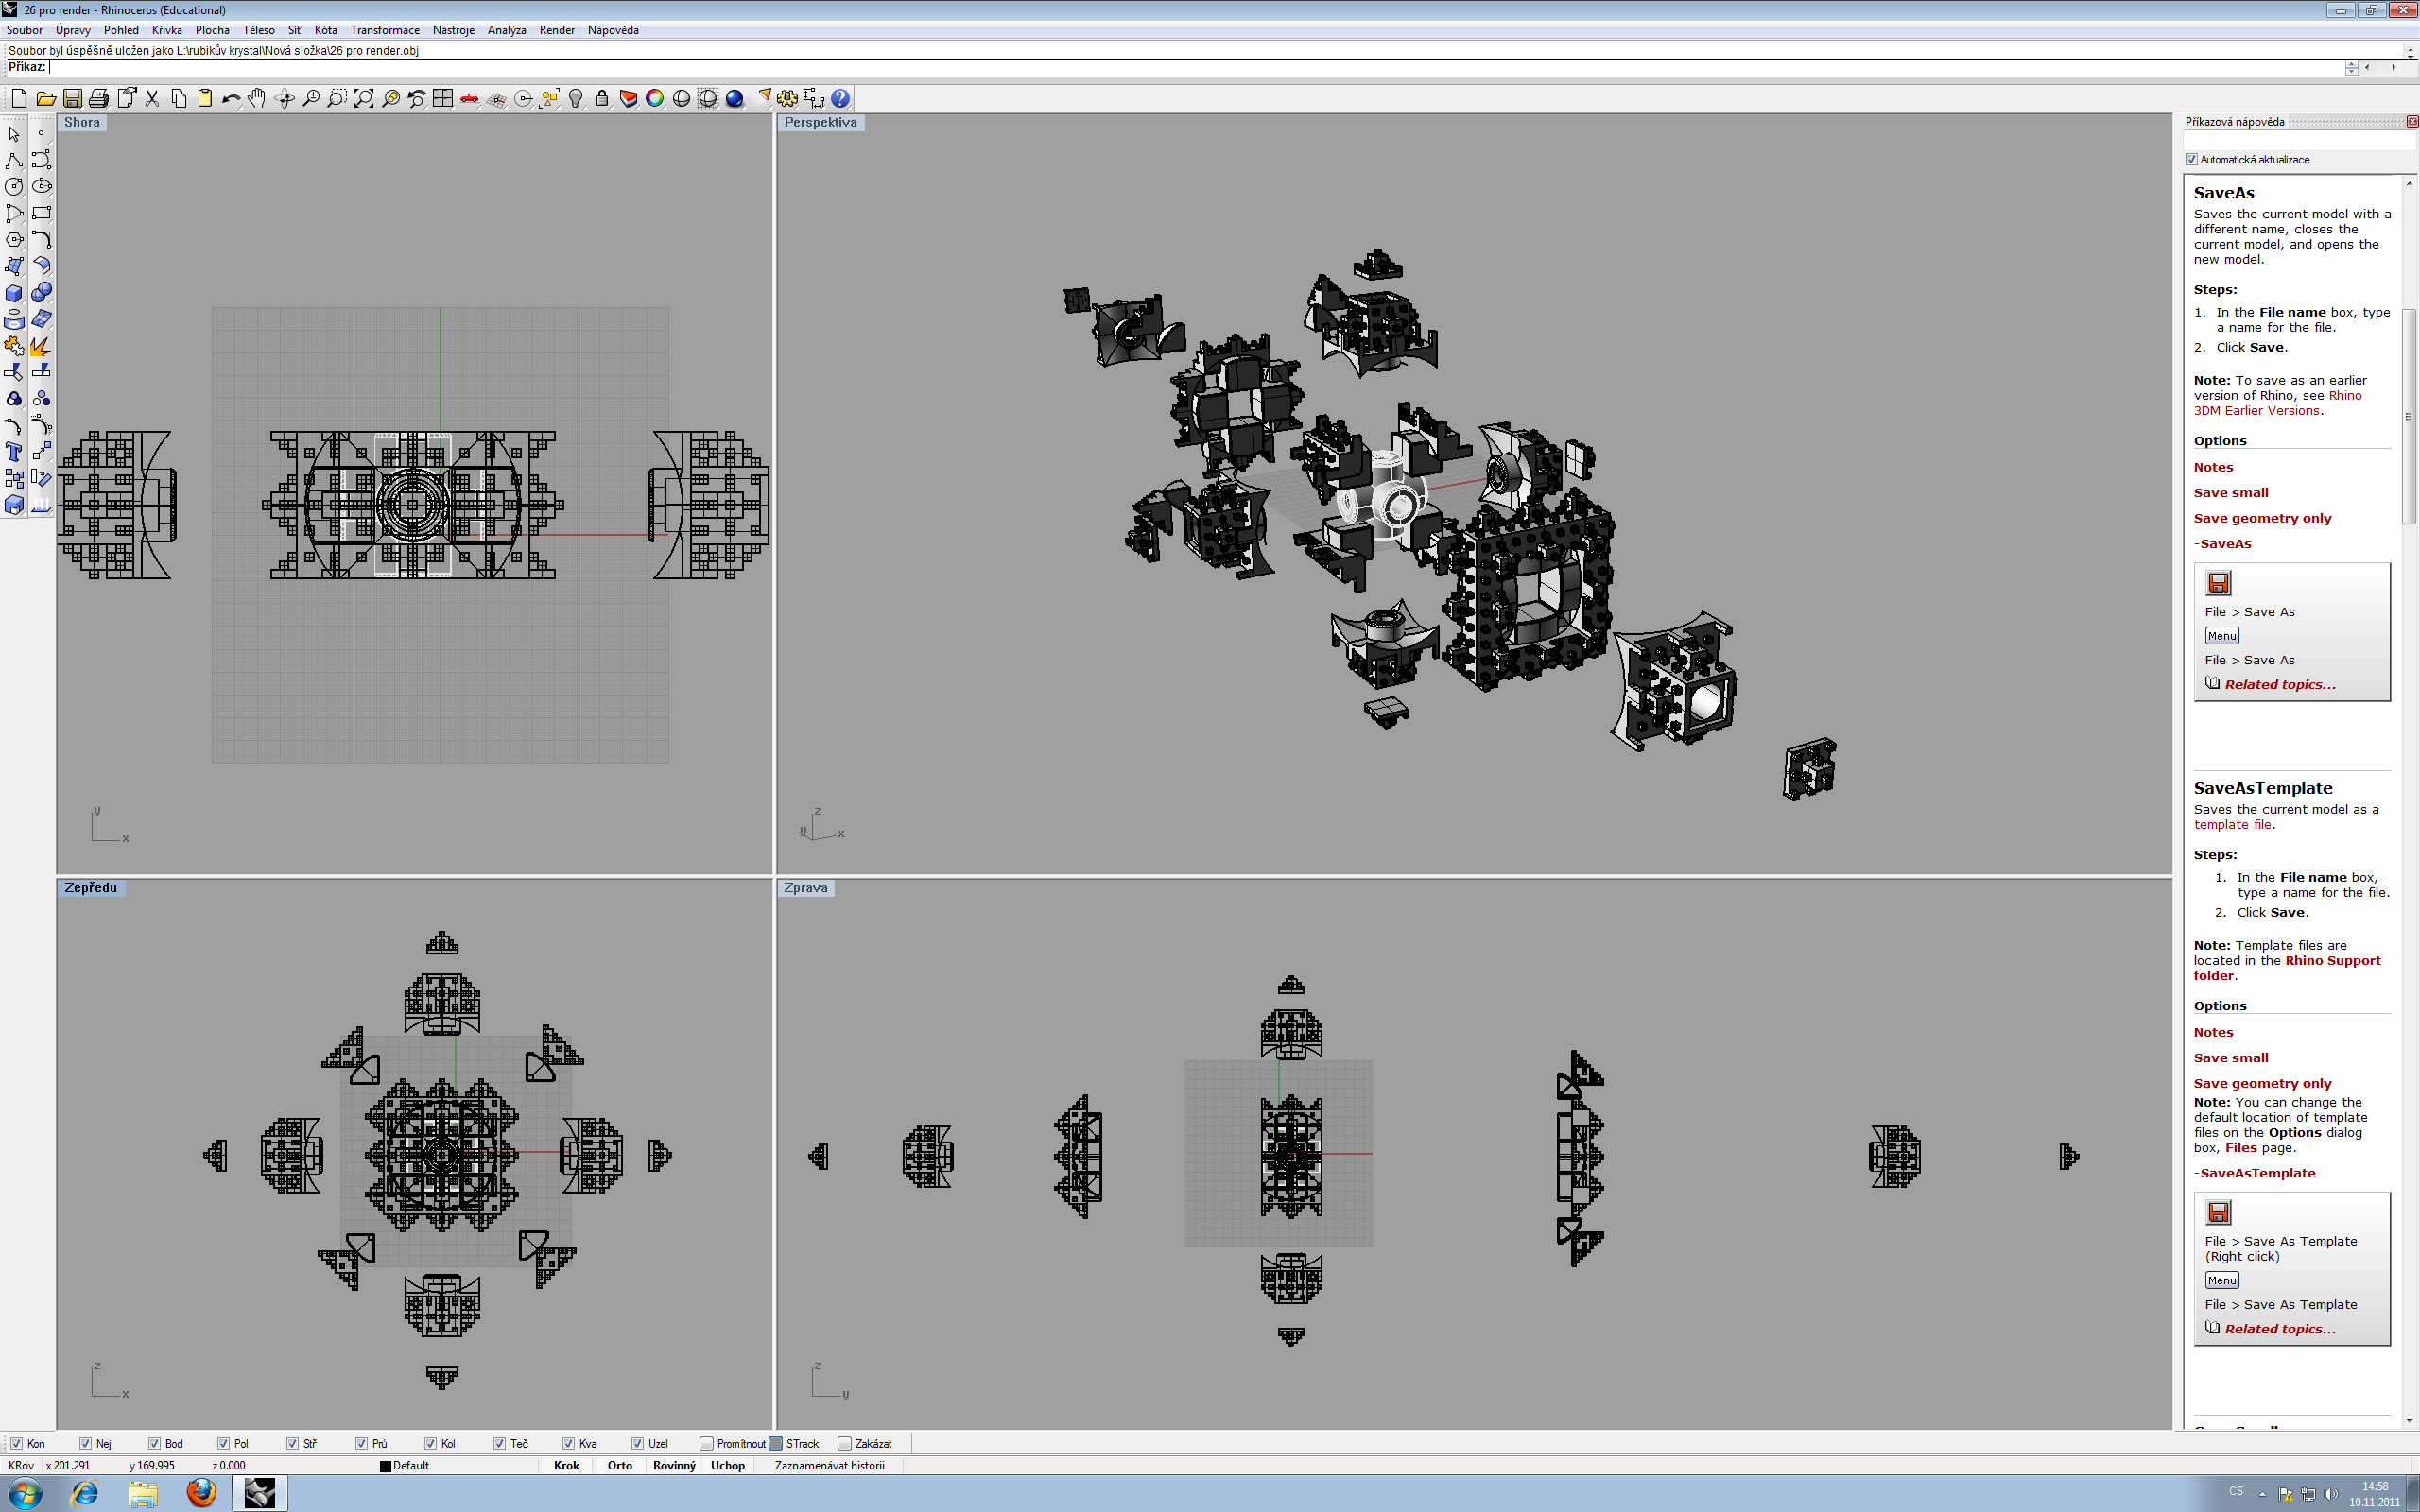Toggle the Kon osnap checkbox
The width and height of the screenshot is (2420, 1512).
(x=16, y=1443)
